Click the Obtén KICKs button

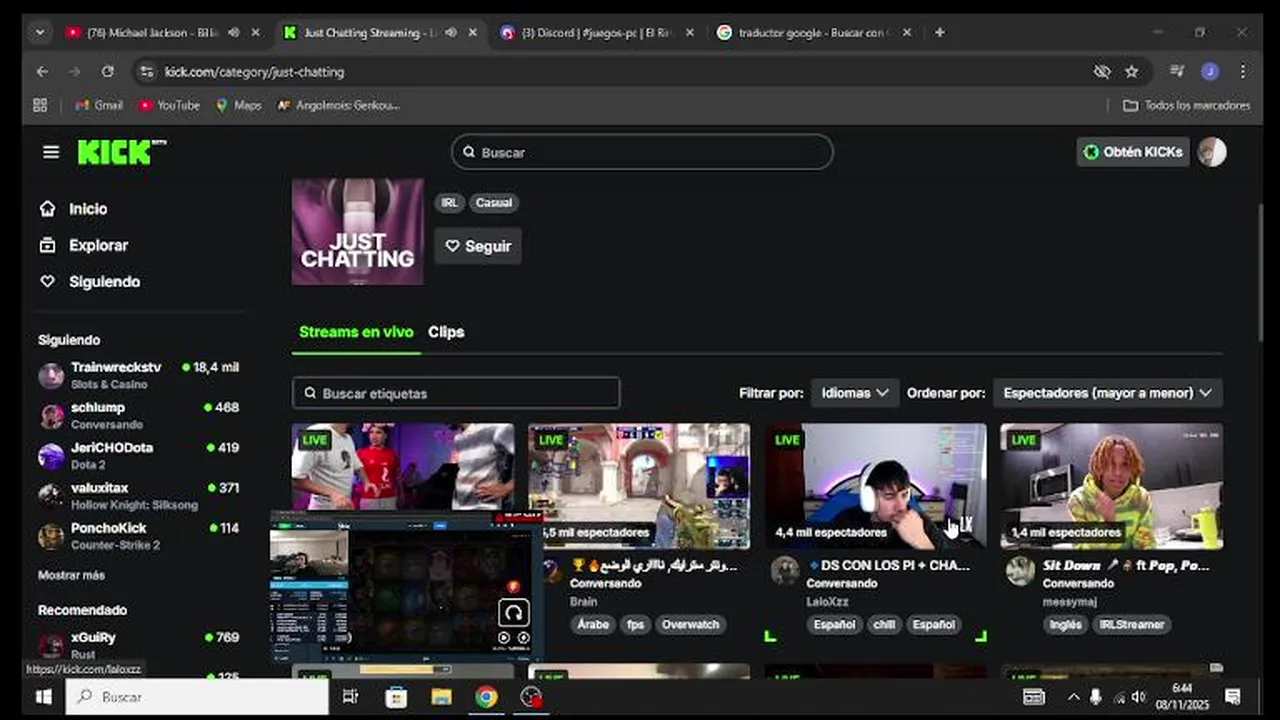click(1133, 152)
